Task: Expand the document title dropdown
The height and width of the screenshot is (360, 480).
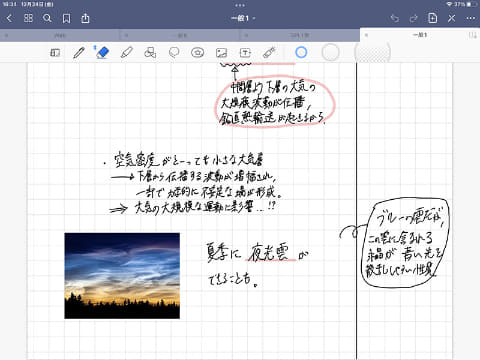Action: point(243,18)
